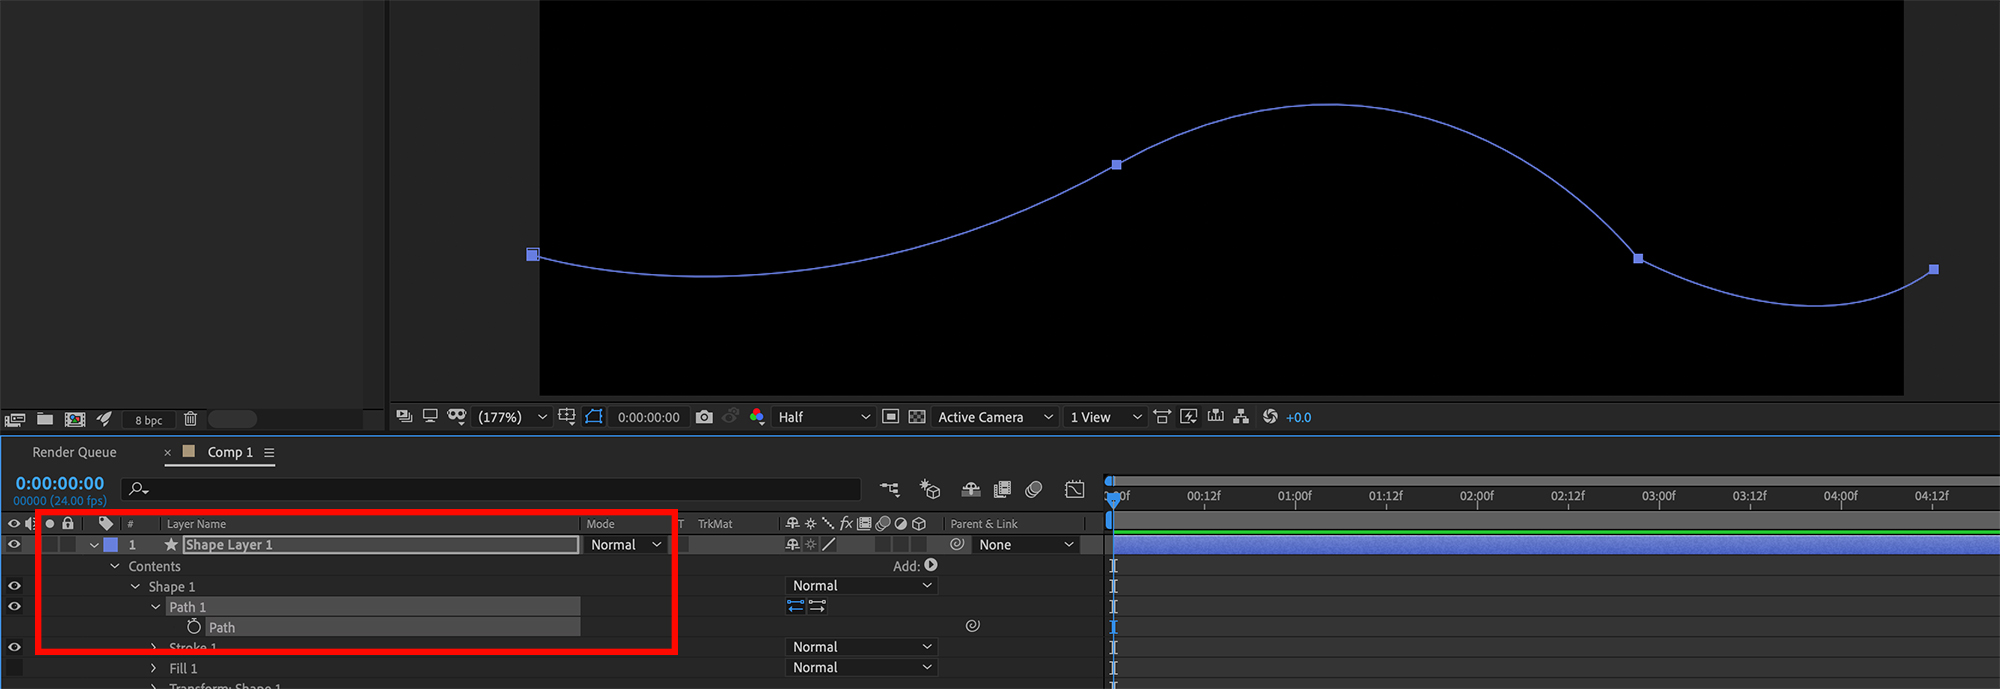Click the Fast Previews lightning icon
The image size is (2000, 689).
(1189, 416)
